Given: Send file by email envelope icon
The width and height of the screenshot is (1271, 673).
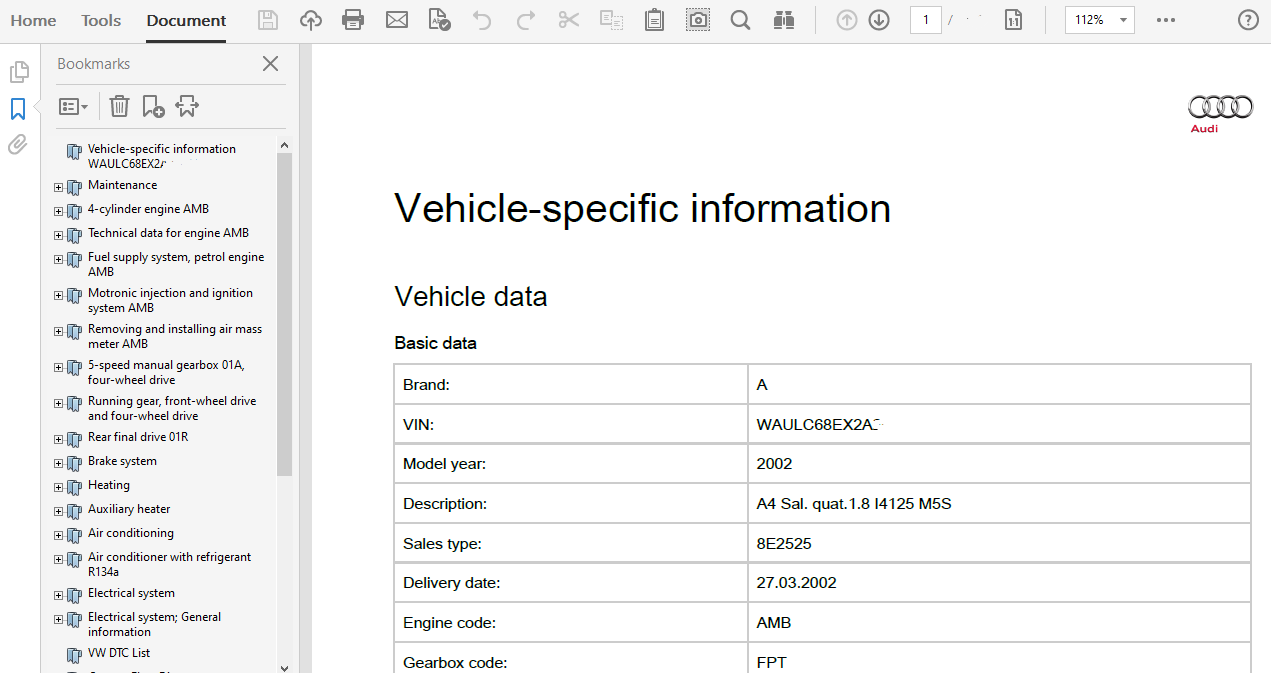Looking at the screenshot, I should click(x=397, y=20).
